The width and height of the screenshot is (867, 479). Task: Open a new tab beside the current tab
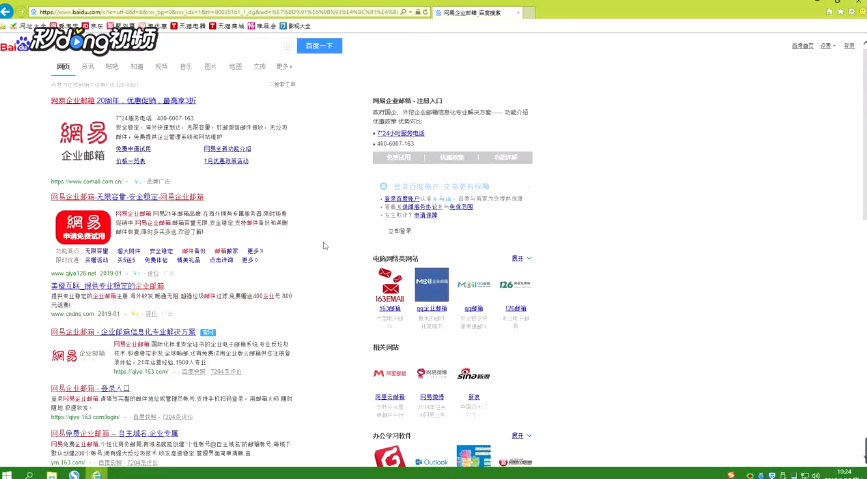pos(529,12)
